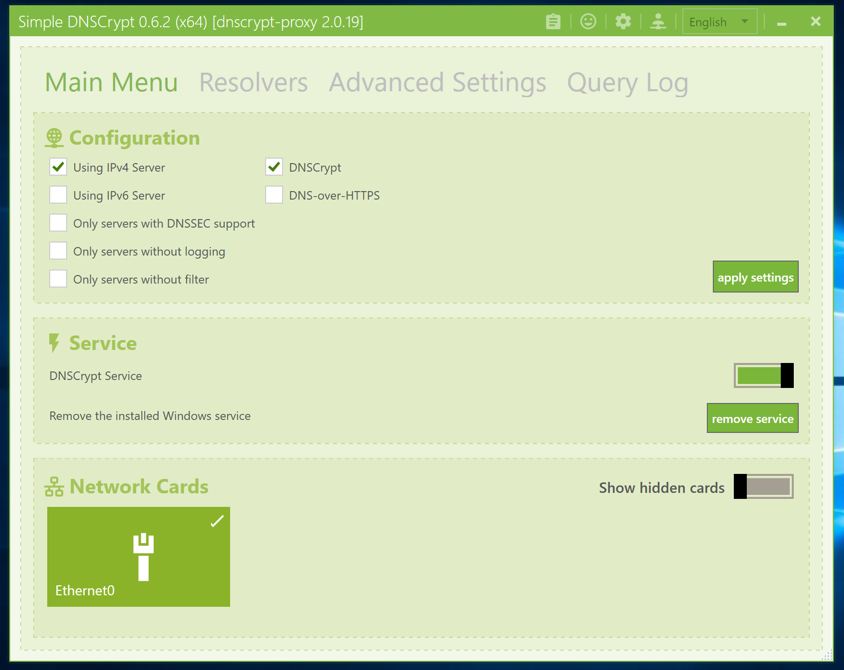Click 'Remove the installed Windows service' text
Screen dimensions: 844x670
click(x=150, y=416)
